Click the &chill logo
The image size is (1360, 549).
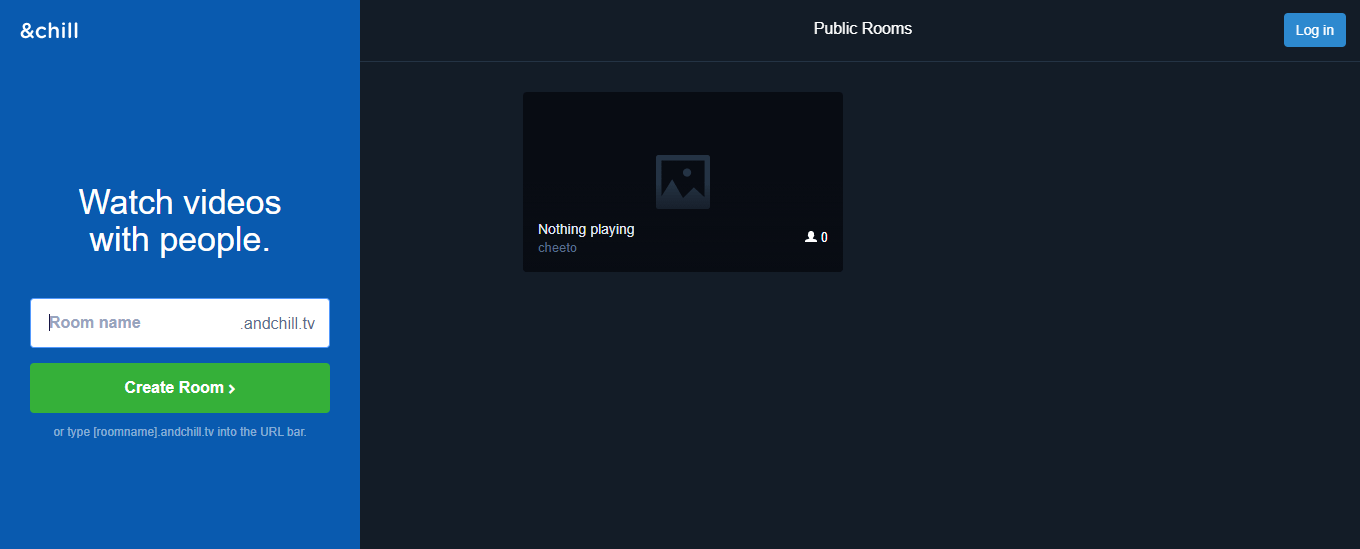click(49, 30)
